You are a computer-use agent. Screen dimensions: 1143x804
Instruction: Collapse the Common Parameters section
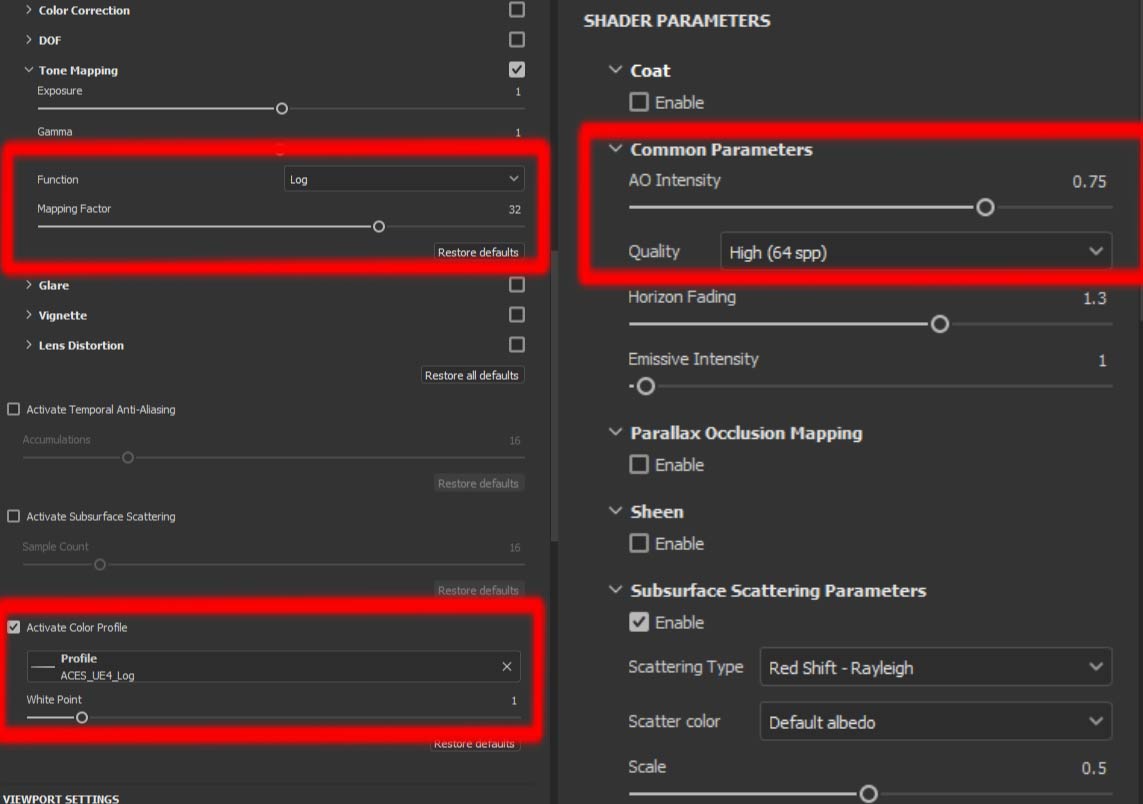click(x=616, y=148)
